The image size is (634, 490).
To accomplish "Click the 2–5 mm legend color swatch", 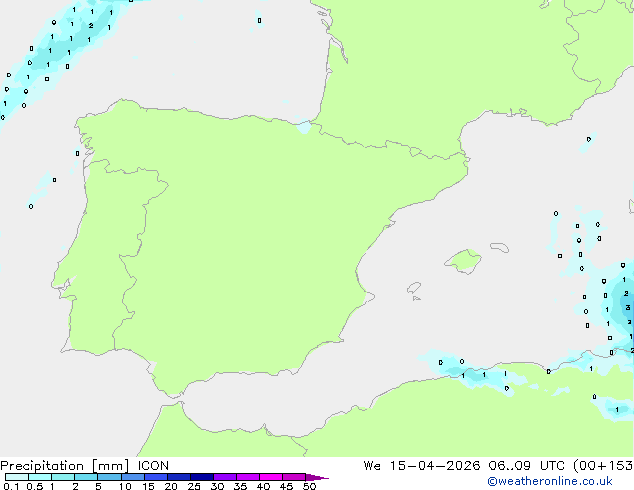I will coord(86,477).
